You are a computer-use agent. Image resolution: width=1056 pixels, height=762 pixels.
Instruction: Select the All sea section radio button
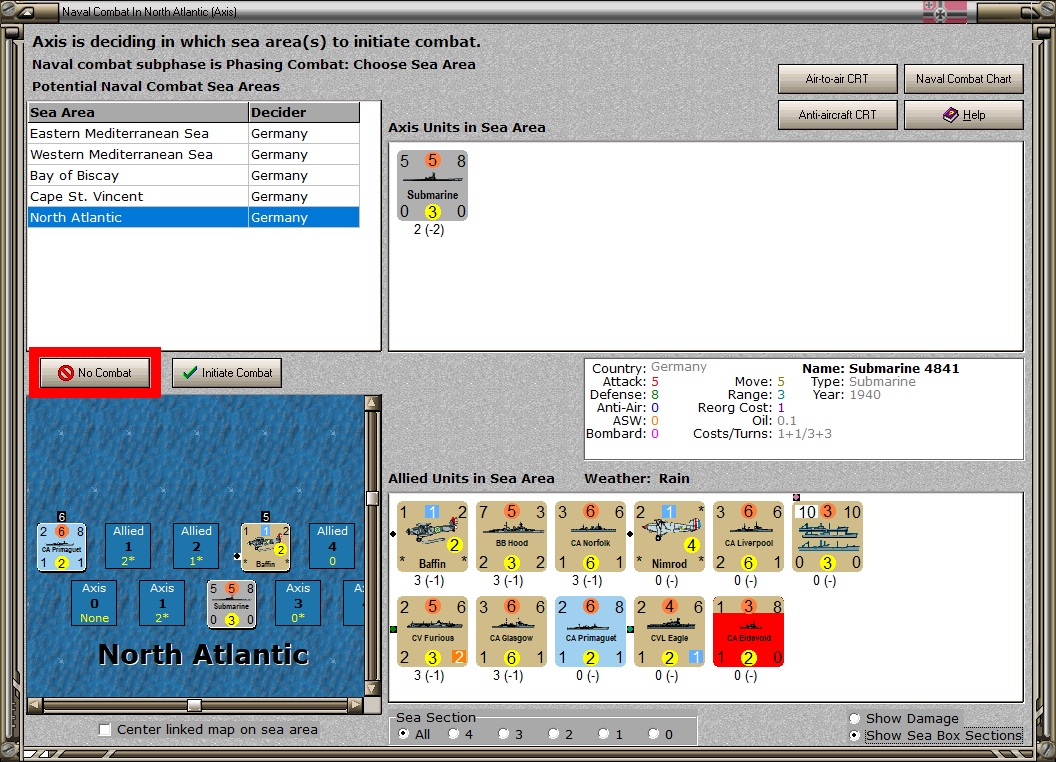[x=403, y=734]
